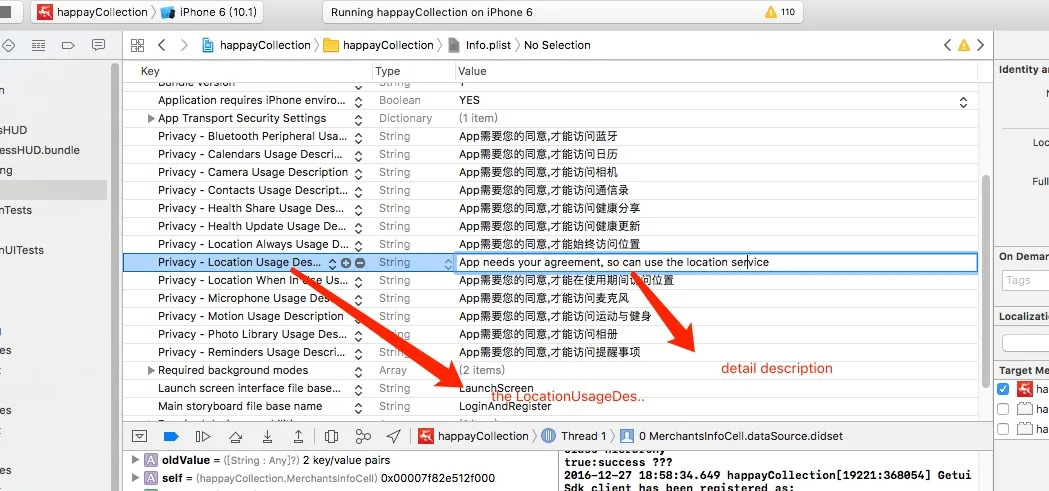Open key chooser for Location Usage Description row
This screenshot has width=1049, height=491.
tap(332, 263)
